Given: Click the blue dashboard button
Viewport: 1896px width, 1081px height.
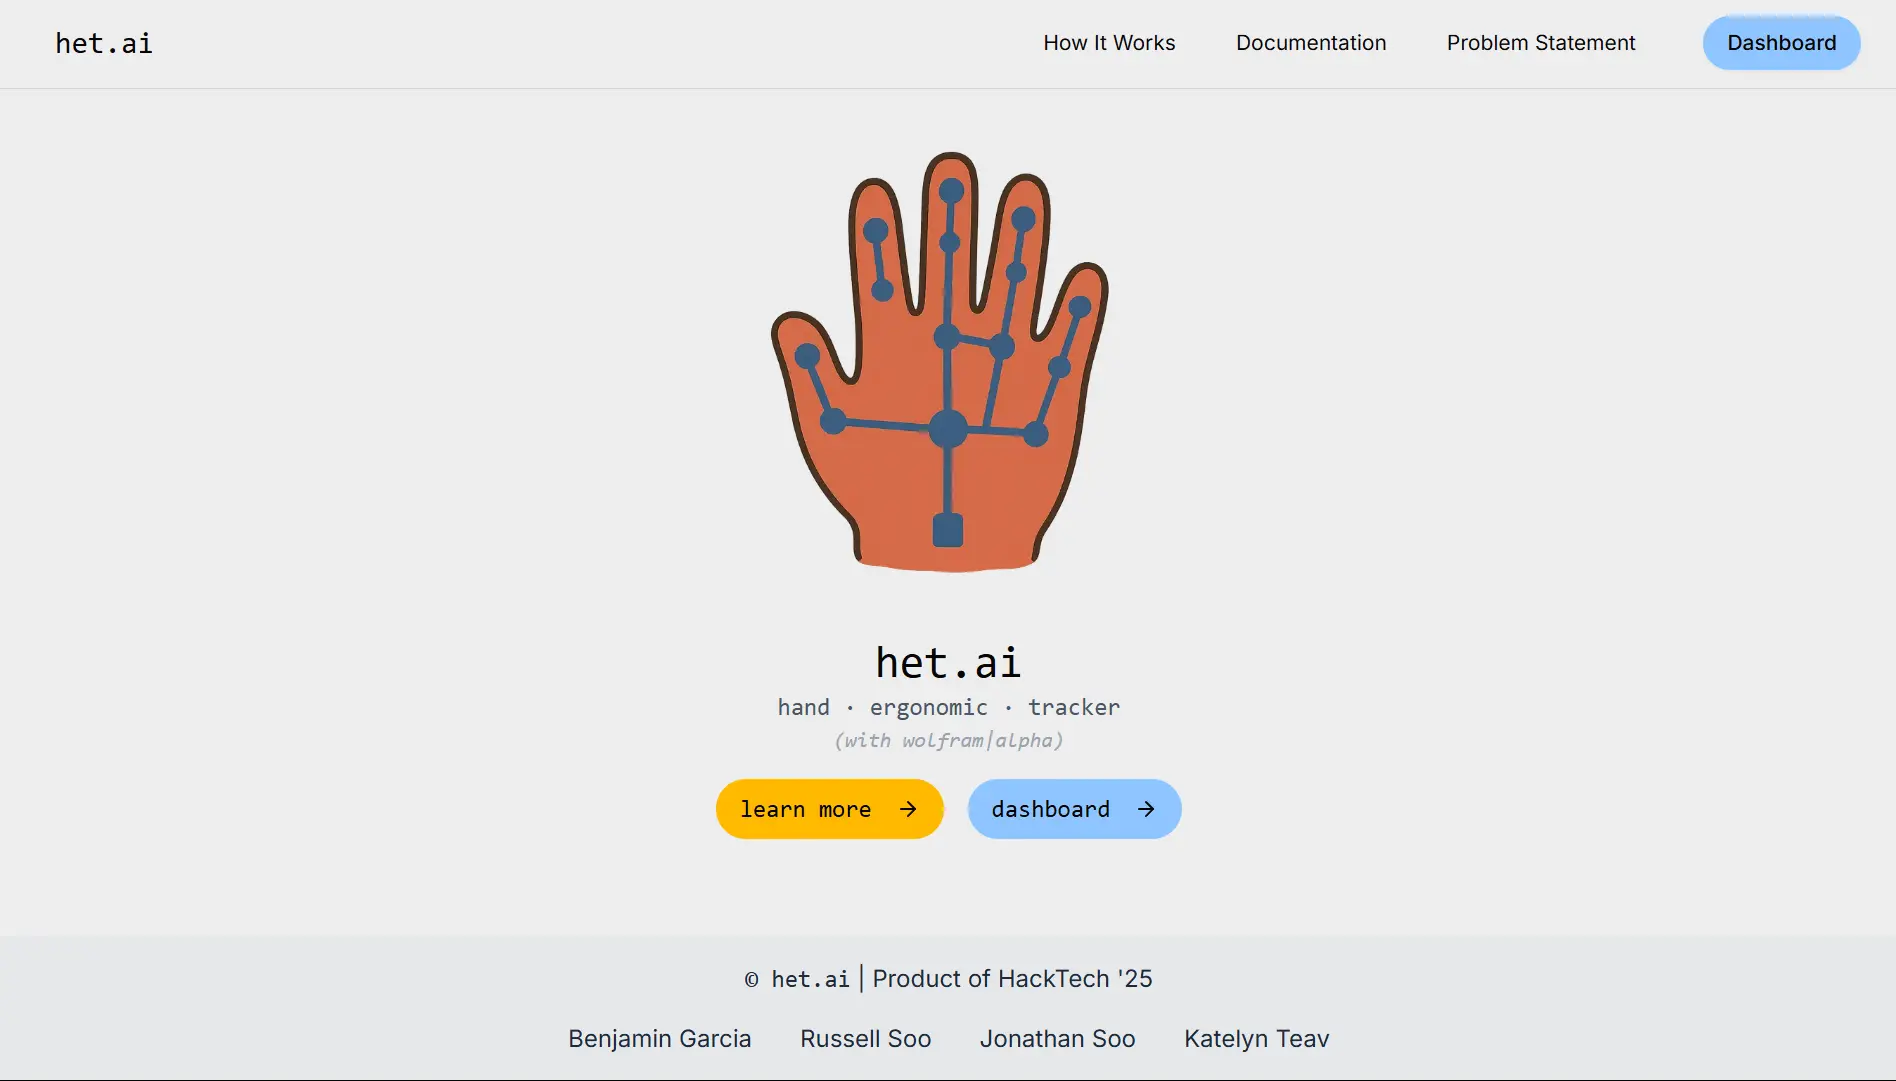Looking at the screenshot, I should coord(1074,809).
